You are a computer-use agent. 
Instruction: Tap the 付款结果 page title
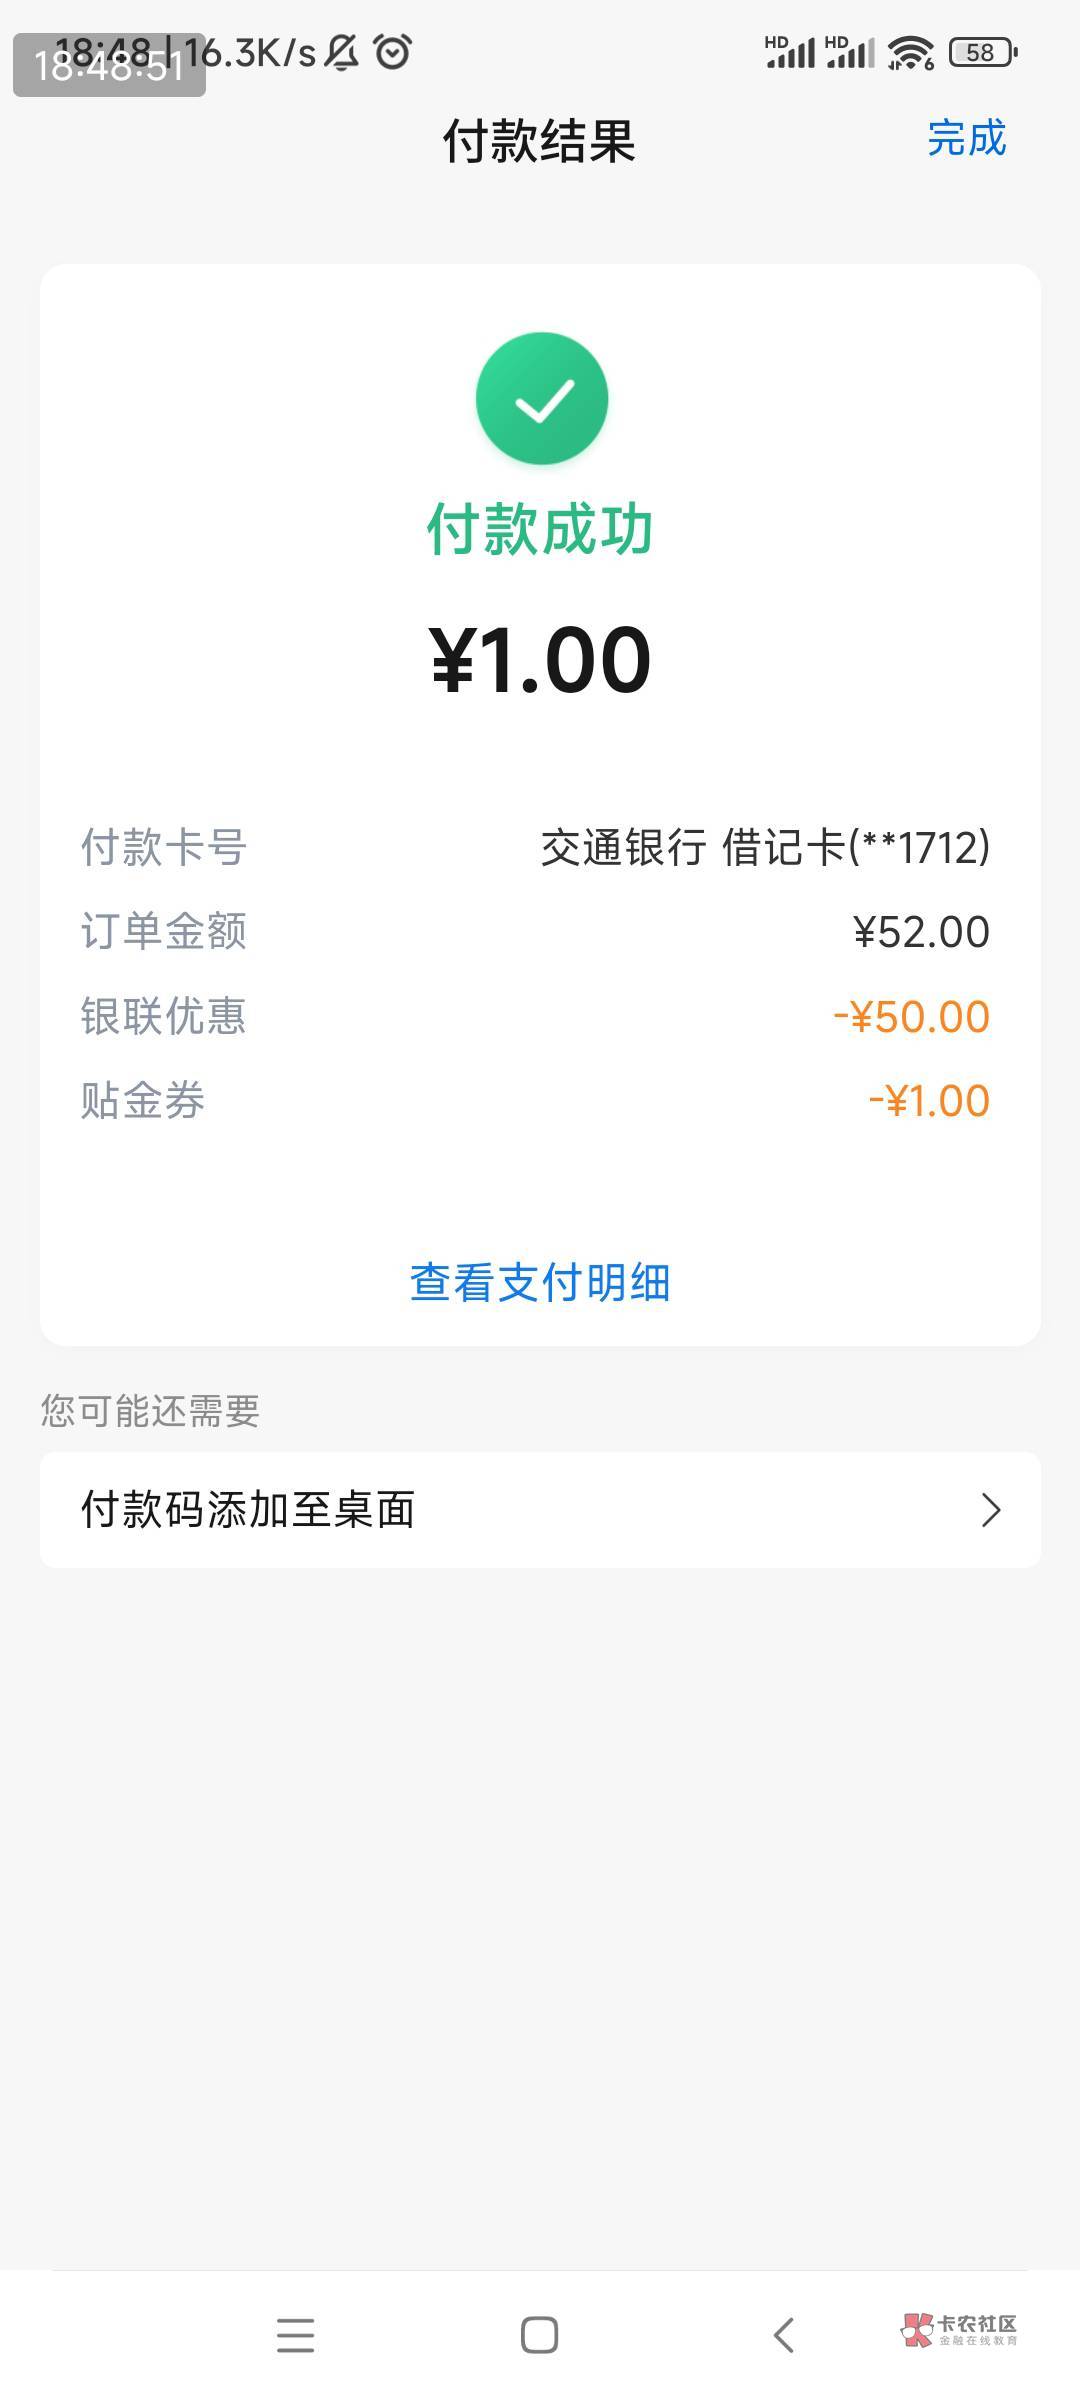click(x=539, y=140)
